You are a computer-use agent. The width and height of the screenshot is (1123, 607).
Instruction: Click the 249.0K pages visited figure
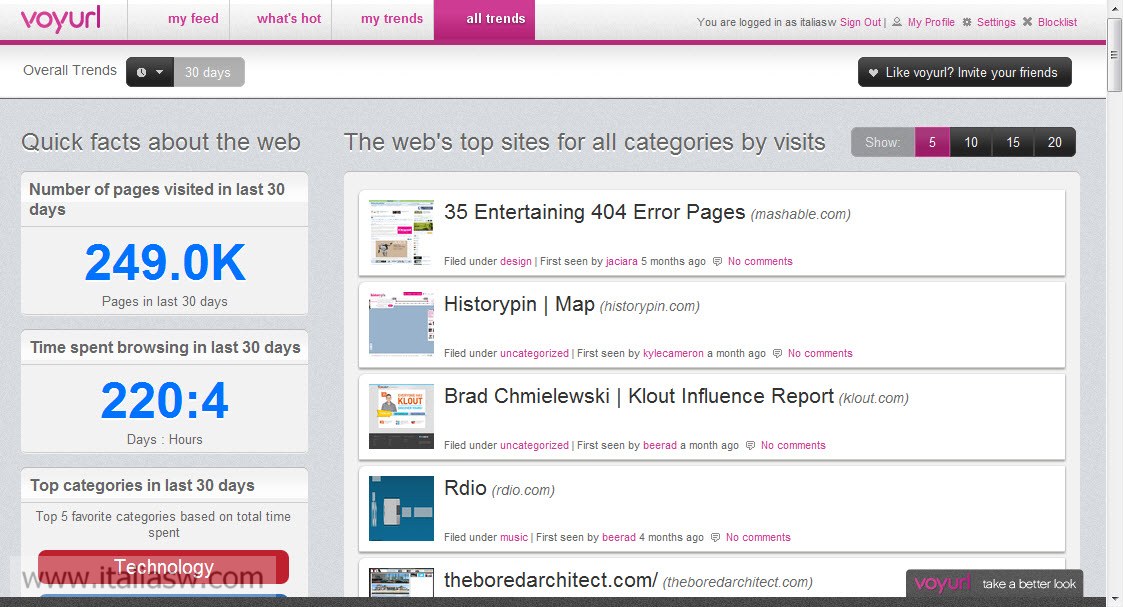click(x=165, y=263)
